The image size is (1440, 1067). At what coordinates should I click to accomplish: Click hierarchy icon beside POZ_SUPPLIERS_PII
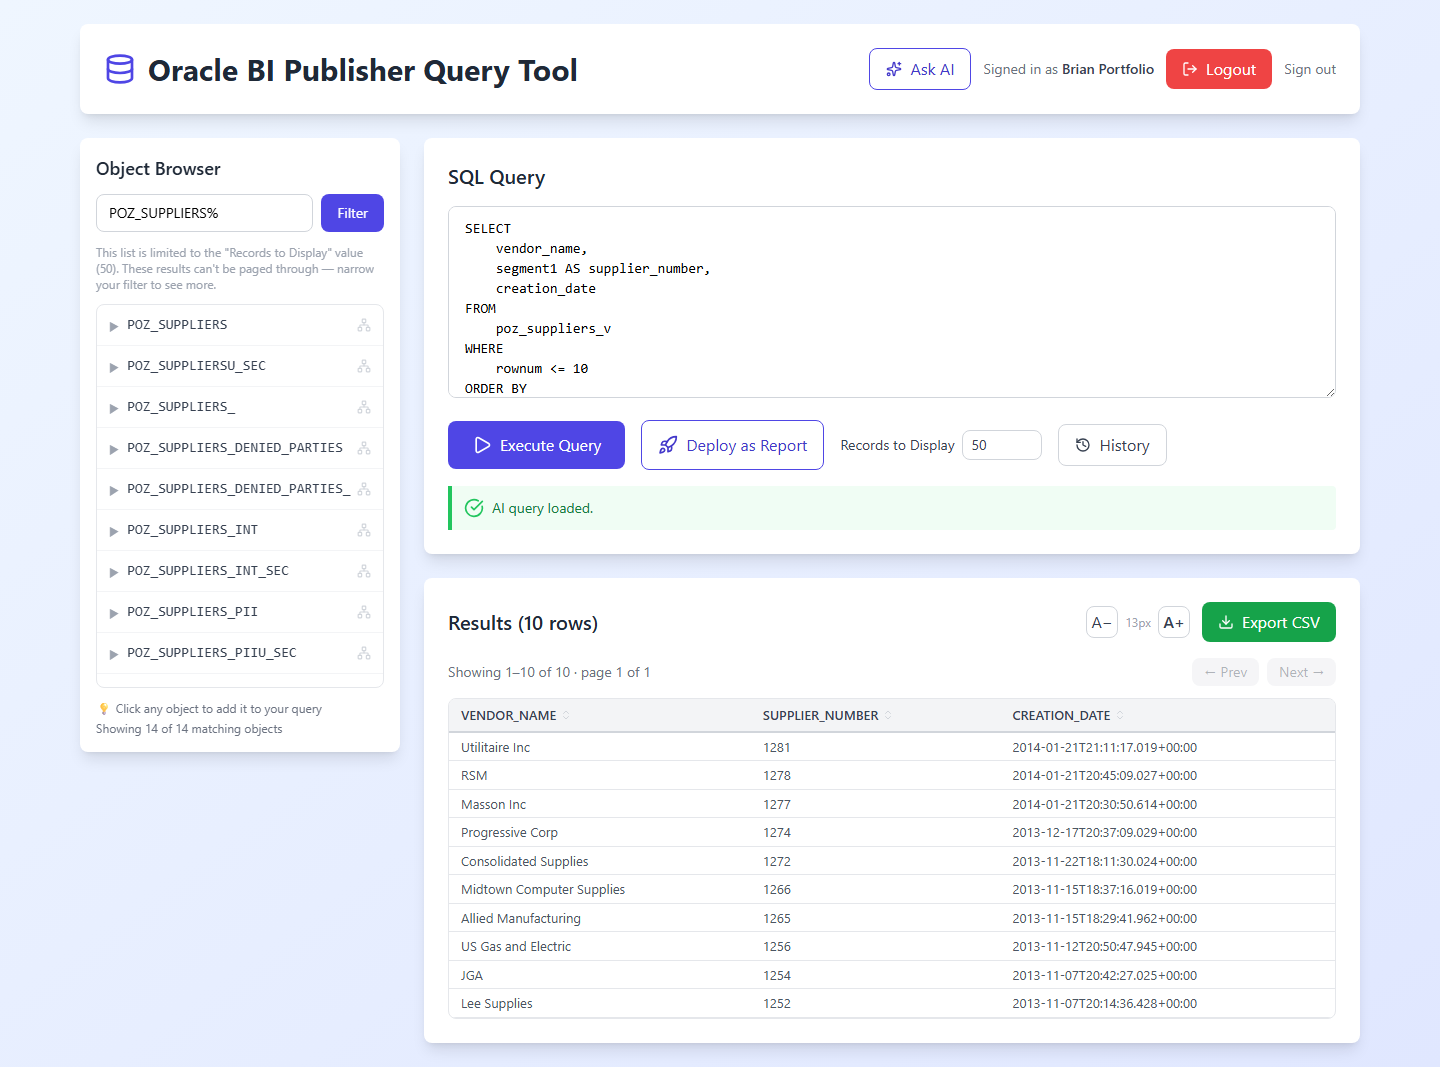(x=364, y=612)
